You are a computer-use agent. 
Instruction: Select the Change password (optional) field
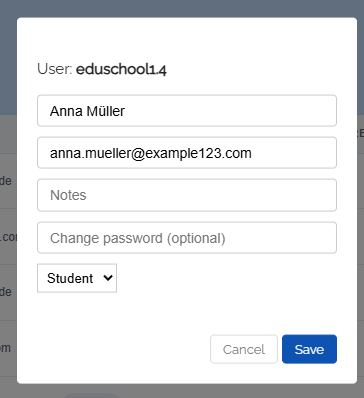[187, 238]
